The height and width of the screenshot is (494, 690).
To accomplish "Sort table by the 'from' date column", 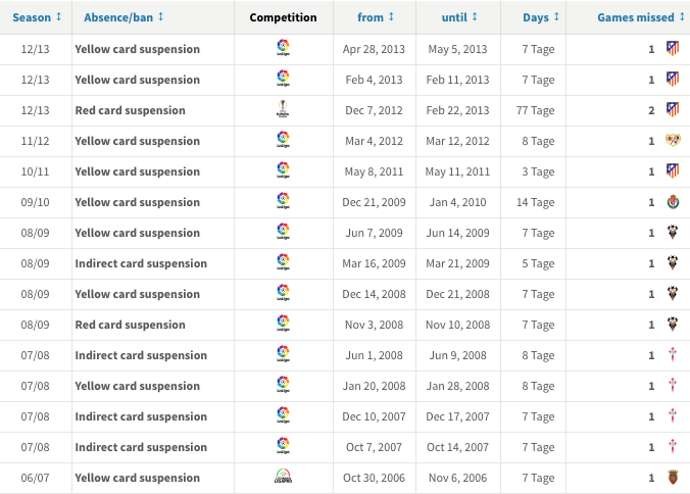I will [375, 17].
